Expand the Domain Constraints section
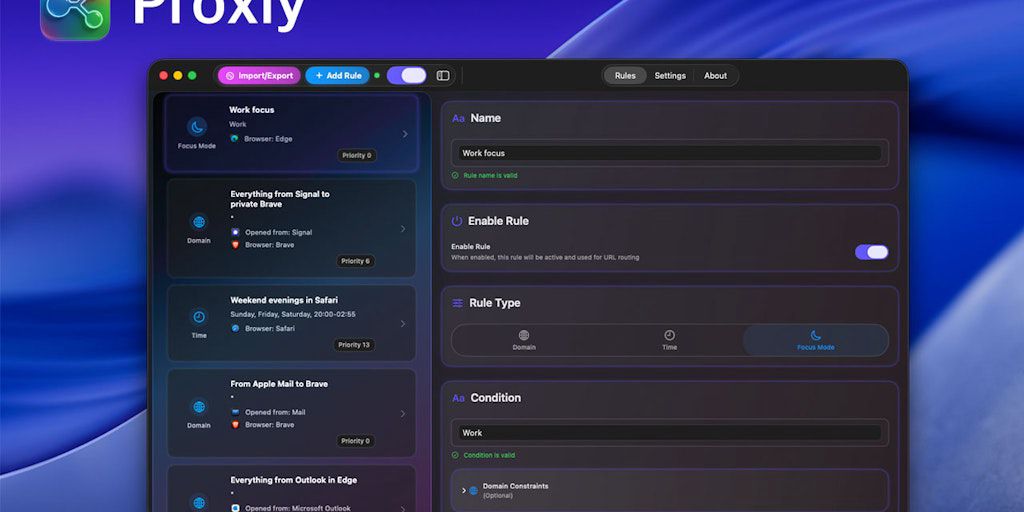This screenshot has height=512, width=1024. [x=464, y=490]
